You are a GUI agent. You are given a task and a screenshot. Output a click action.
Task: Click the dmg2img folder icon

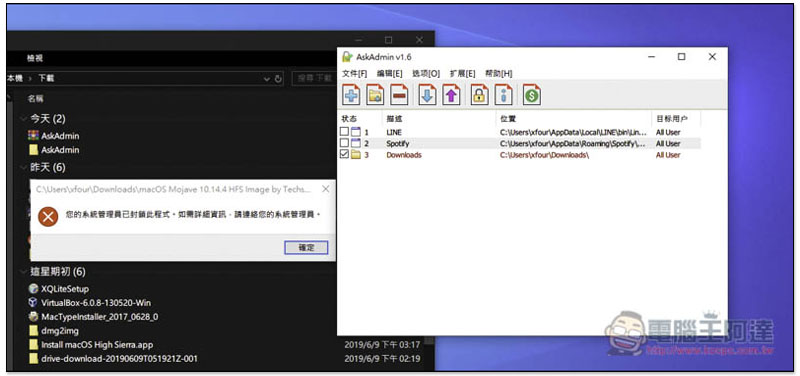(33, 331)
